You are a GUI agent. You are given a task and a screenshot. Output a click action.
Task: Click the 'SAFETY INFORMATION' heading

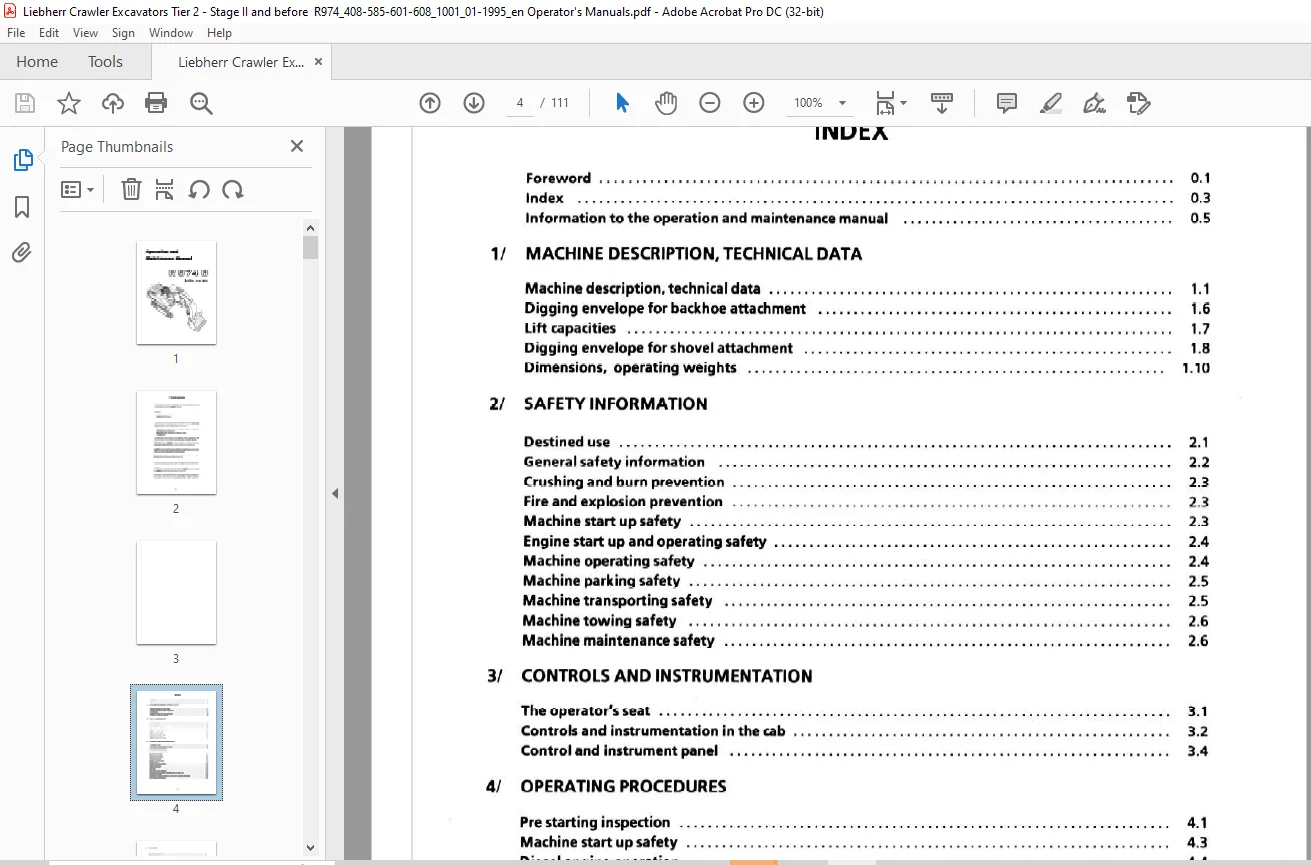click(x=615, y=404)
